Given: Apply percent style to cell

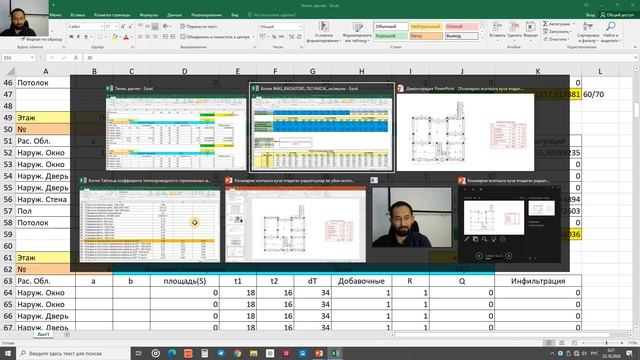Looking at the screenshot, I should (x=275, y=37).
